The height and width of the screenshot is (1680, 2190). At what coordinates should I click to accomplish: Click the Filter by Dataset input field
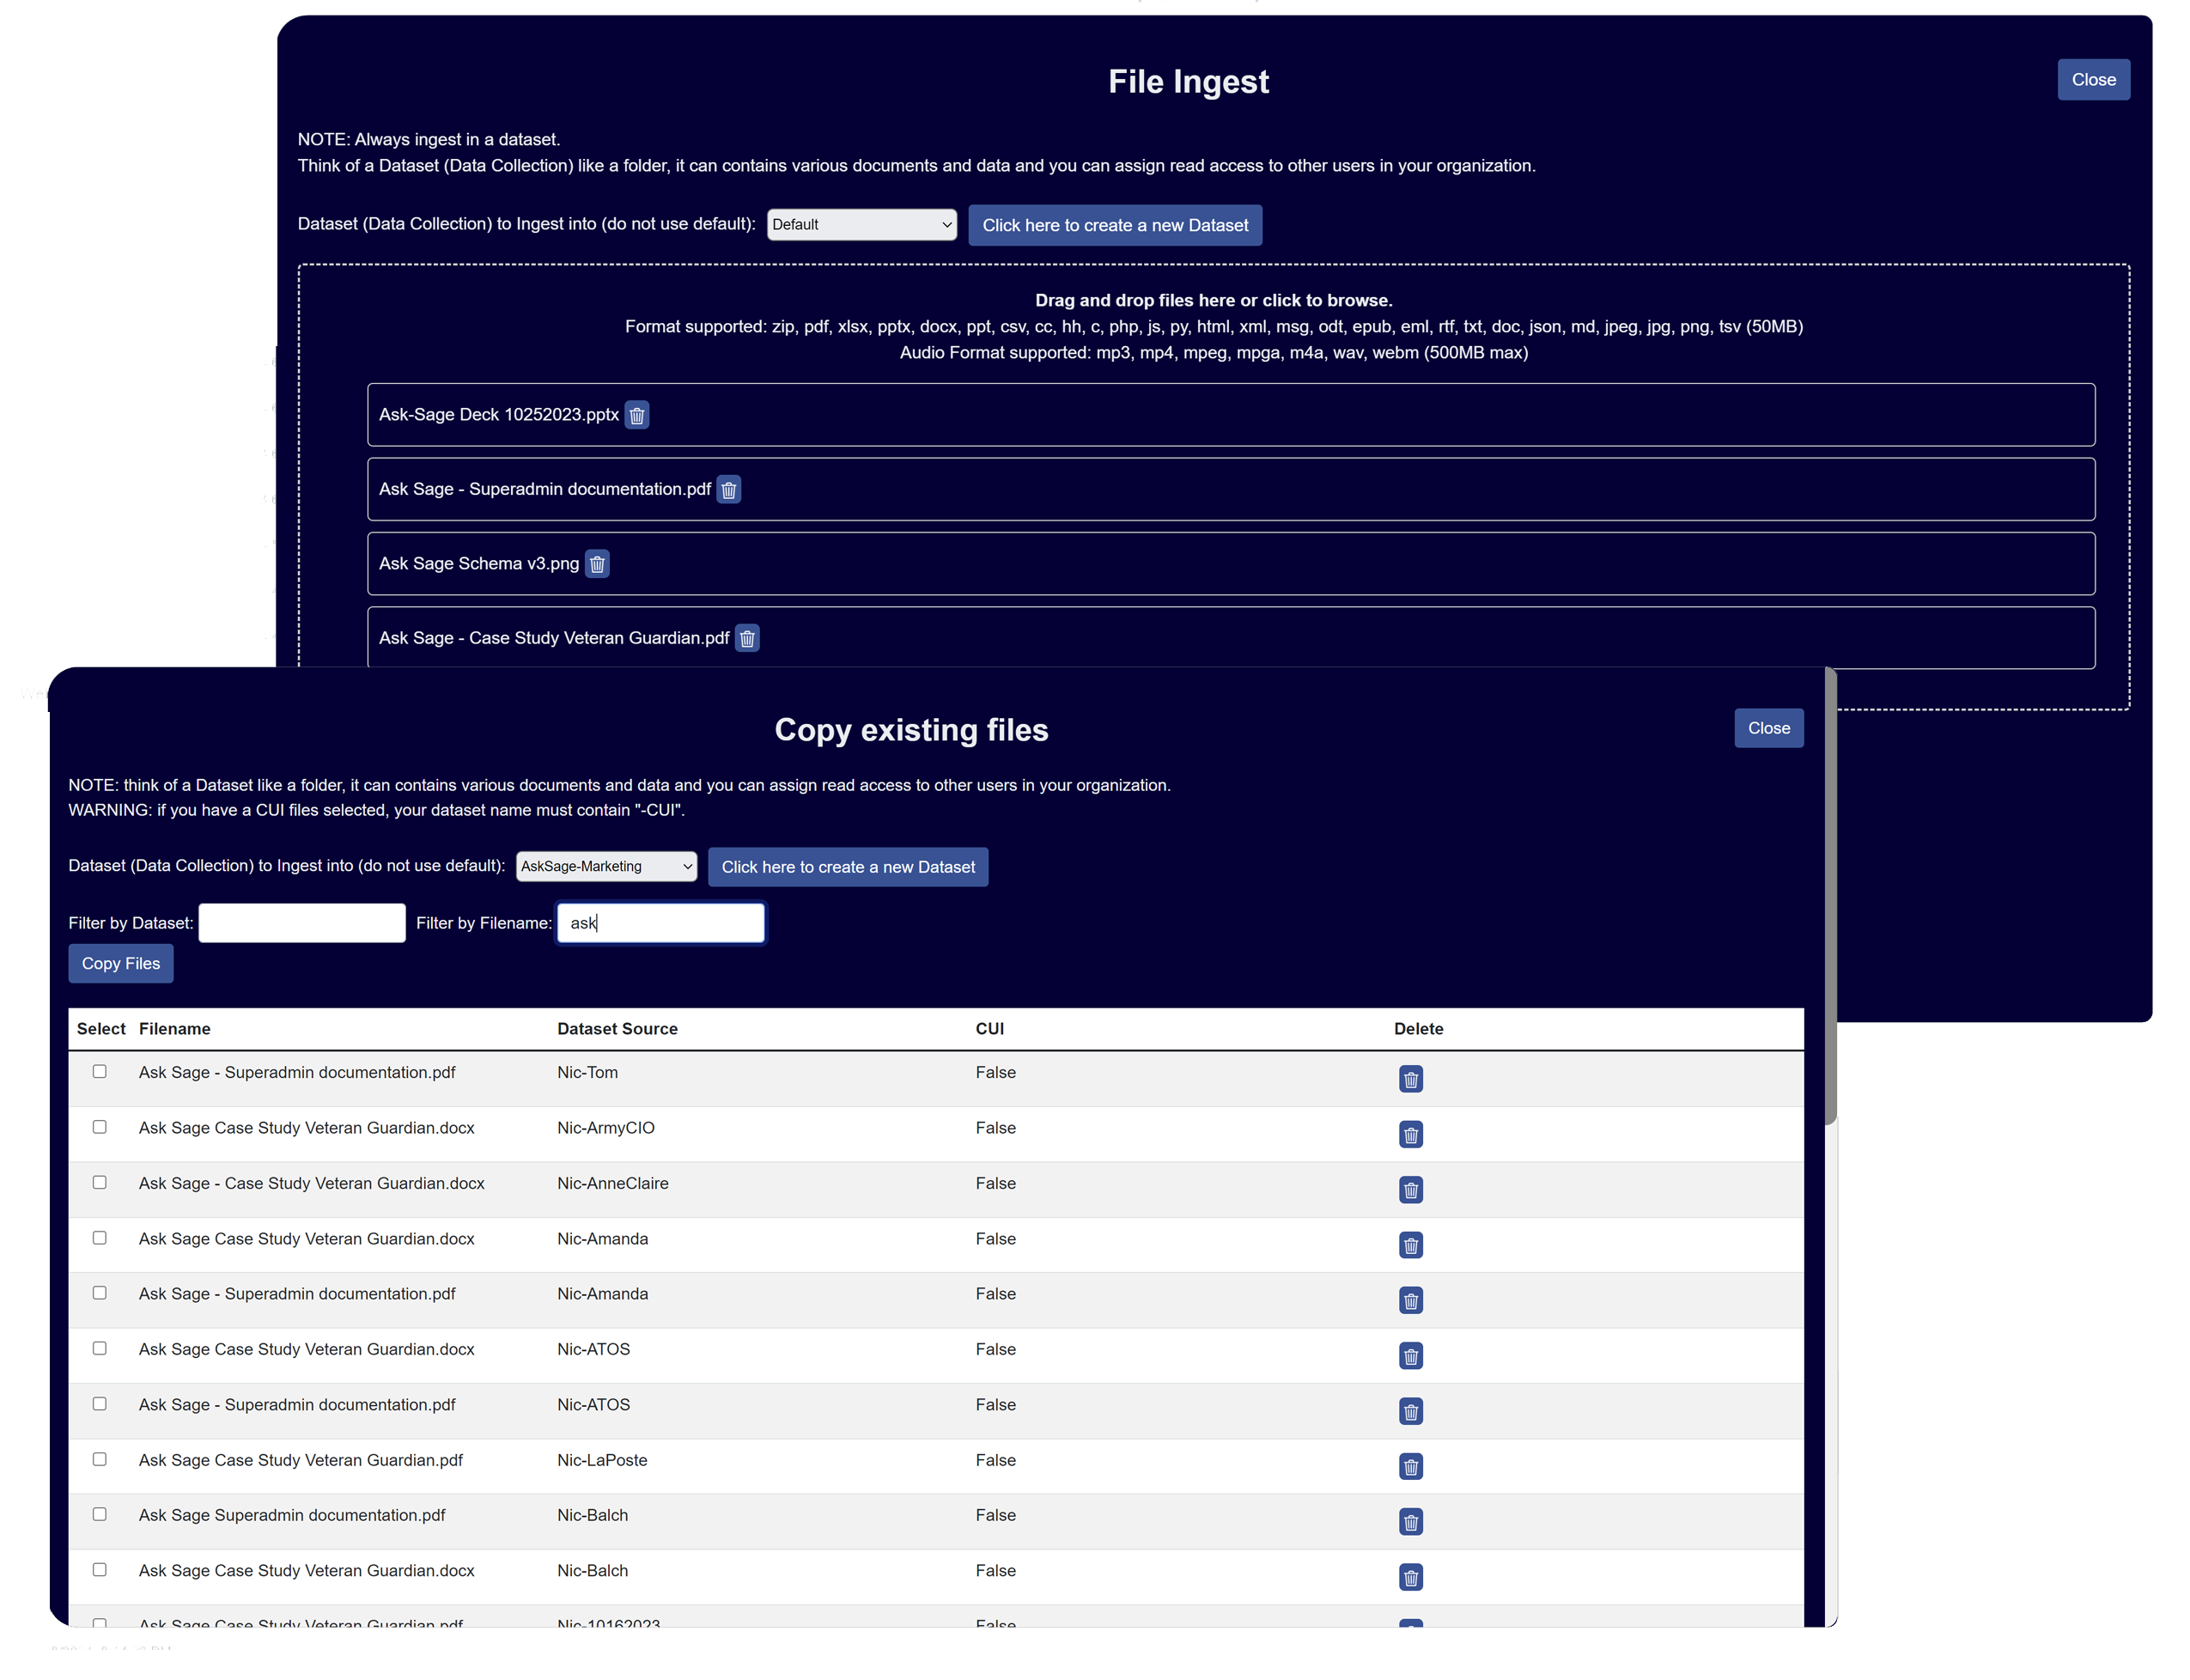301,922
